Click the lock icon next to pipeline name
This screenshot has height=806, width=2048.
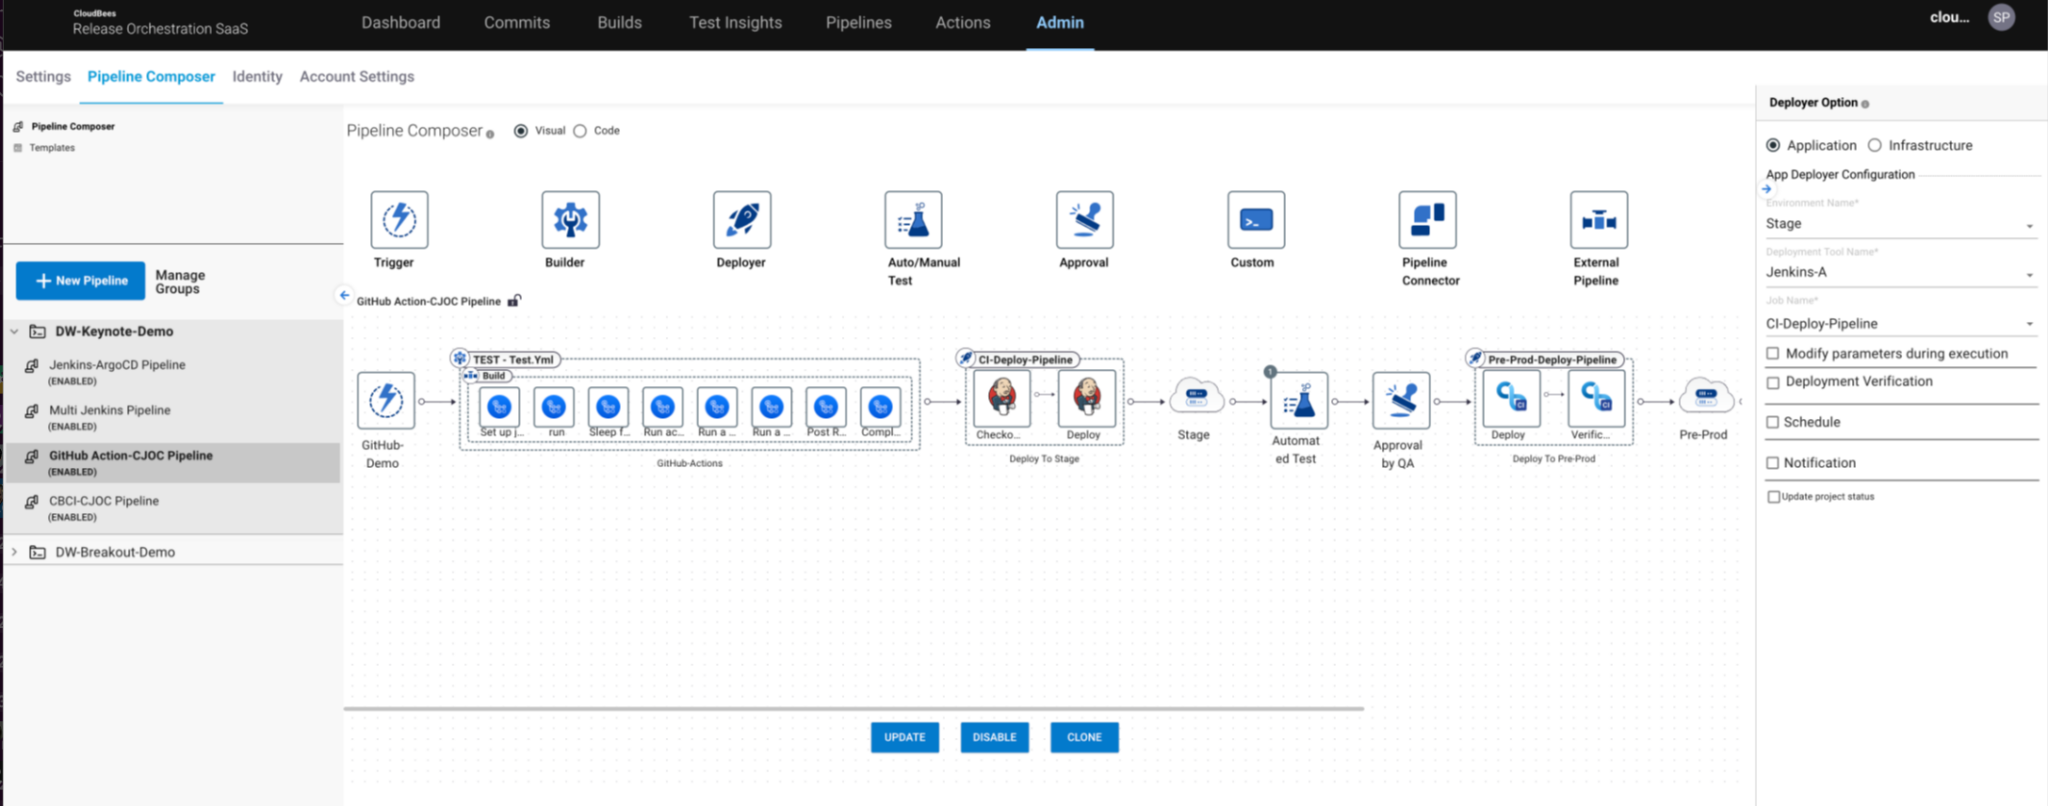point(514,300)
